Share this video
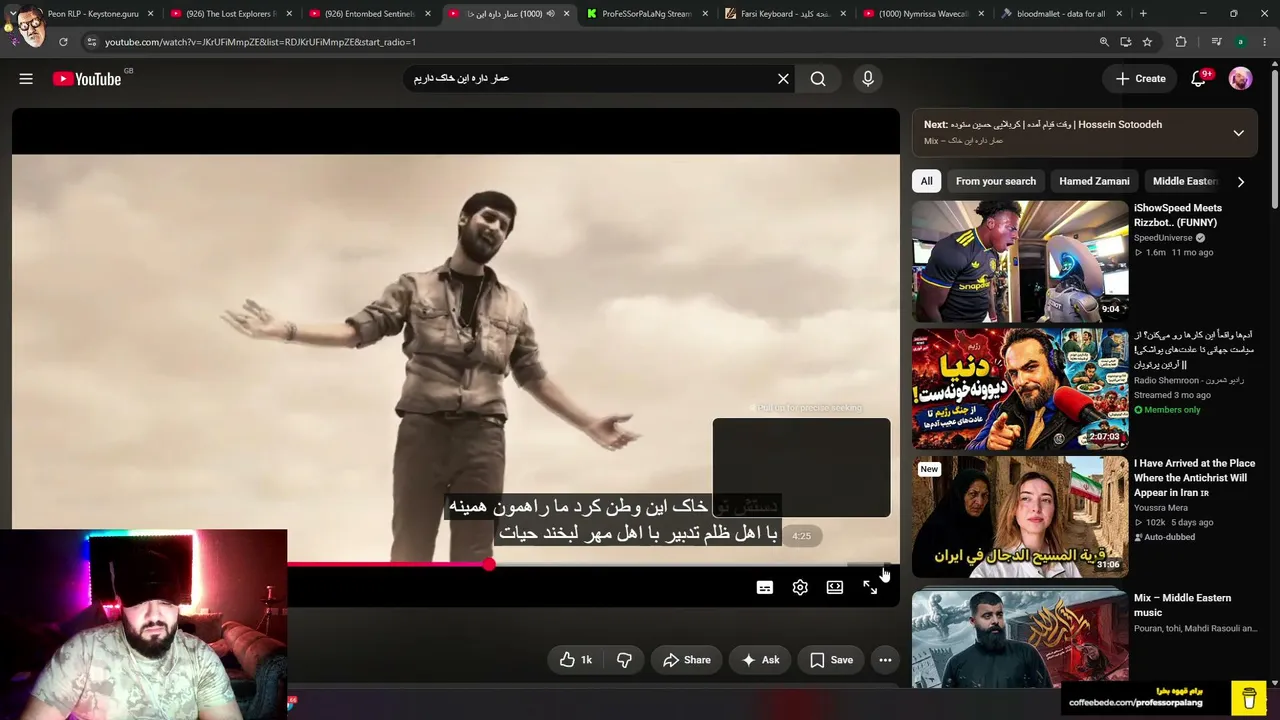Viewport: 1280px width, 720px height. coord(686,660)
